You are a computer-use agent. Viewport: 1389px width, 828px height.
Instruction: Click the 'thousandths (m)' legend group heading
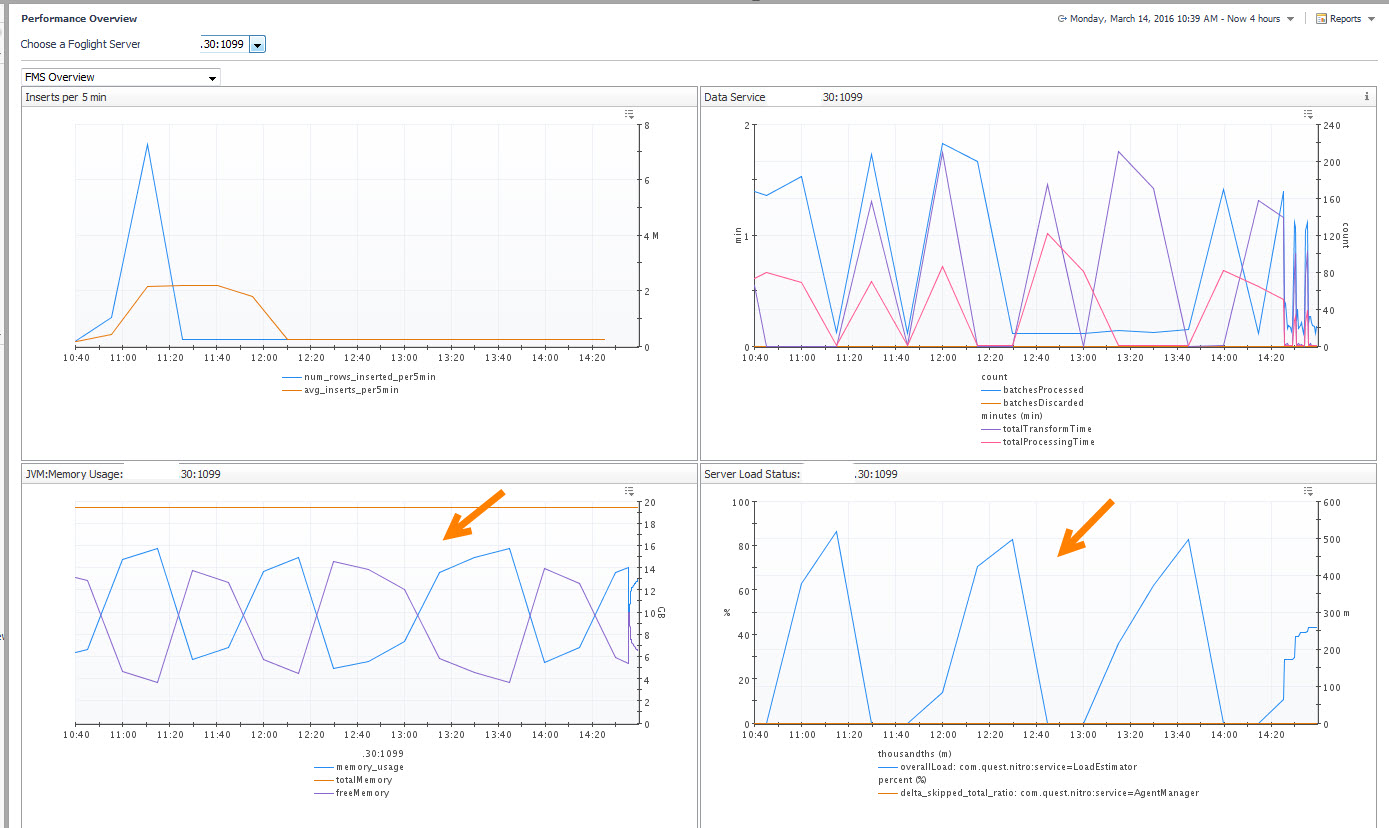914,754
